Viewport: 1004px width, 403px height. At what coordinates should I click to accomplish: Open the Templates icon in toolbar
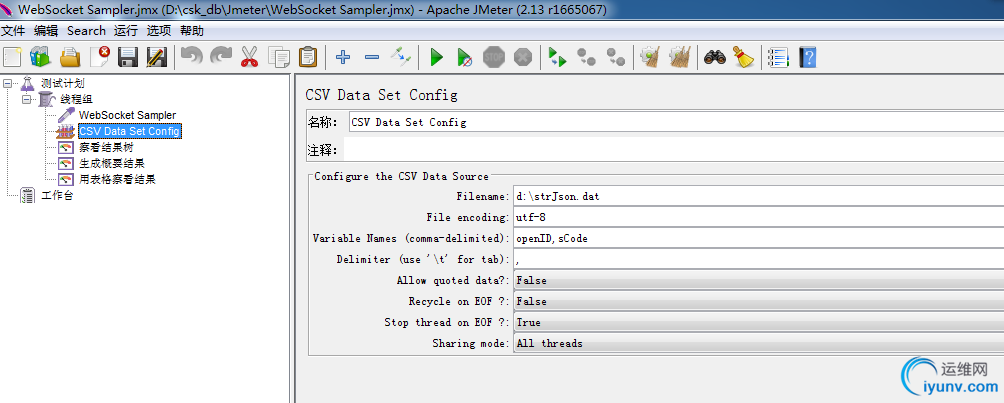coord(40,57)
